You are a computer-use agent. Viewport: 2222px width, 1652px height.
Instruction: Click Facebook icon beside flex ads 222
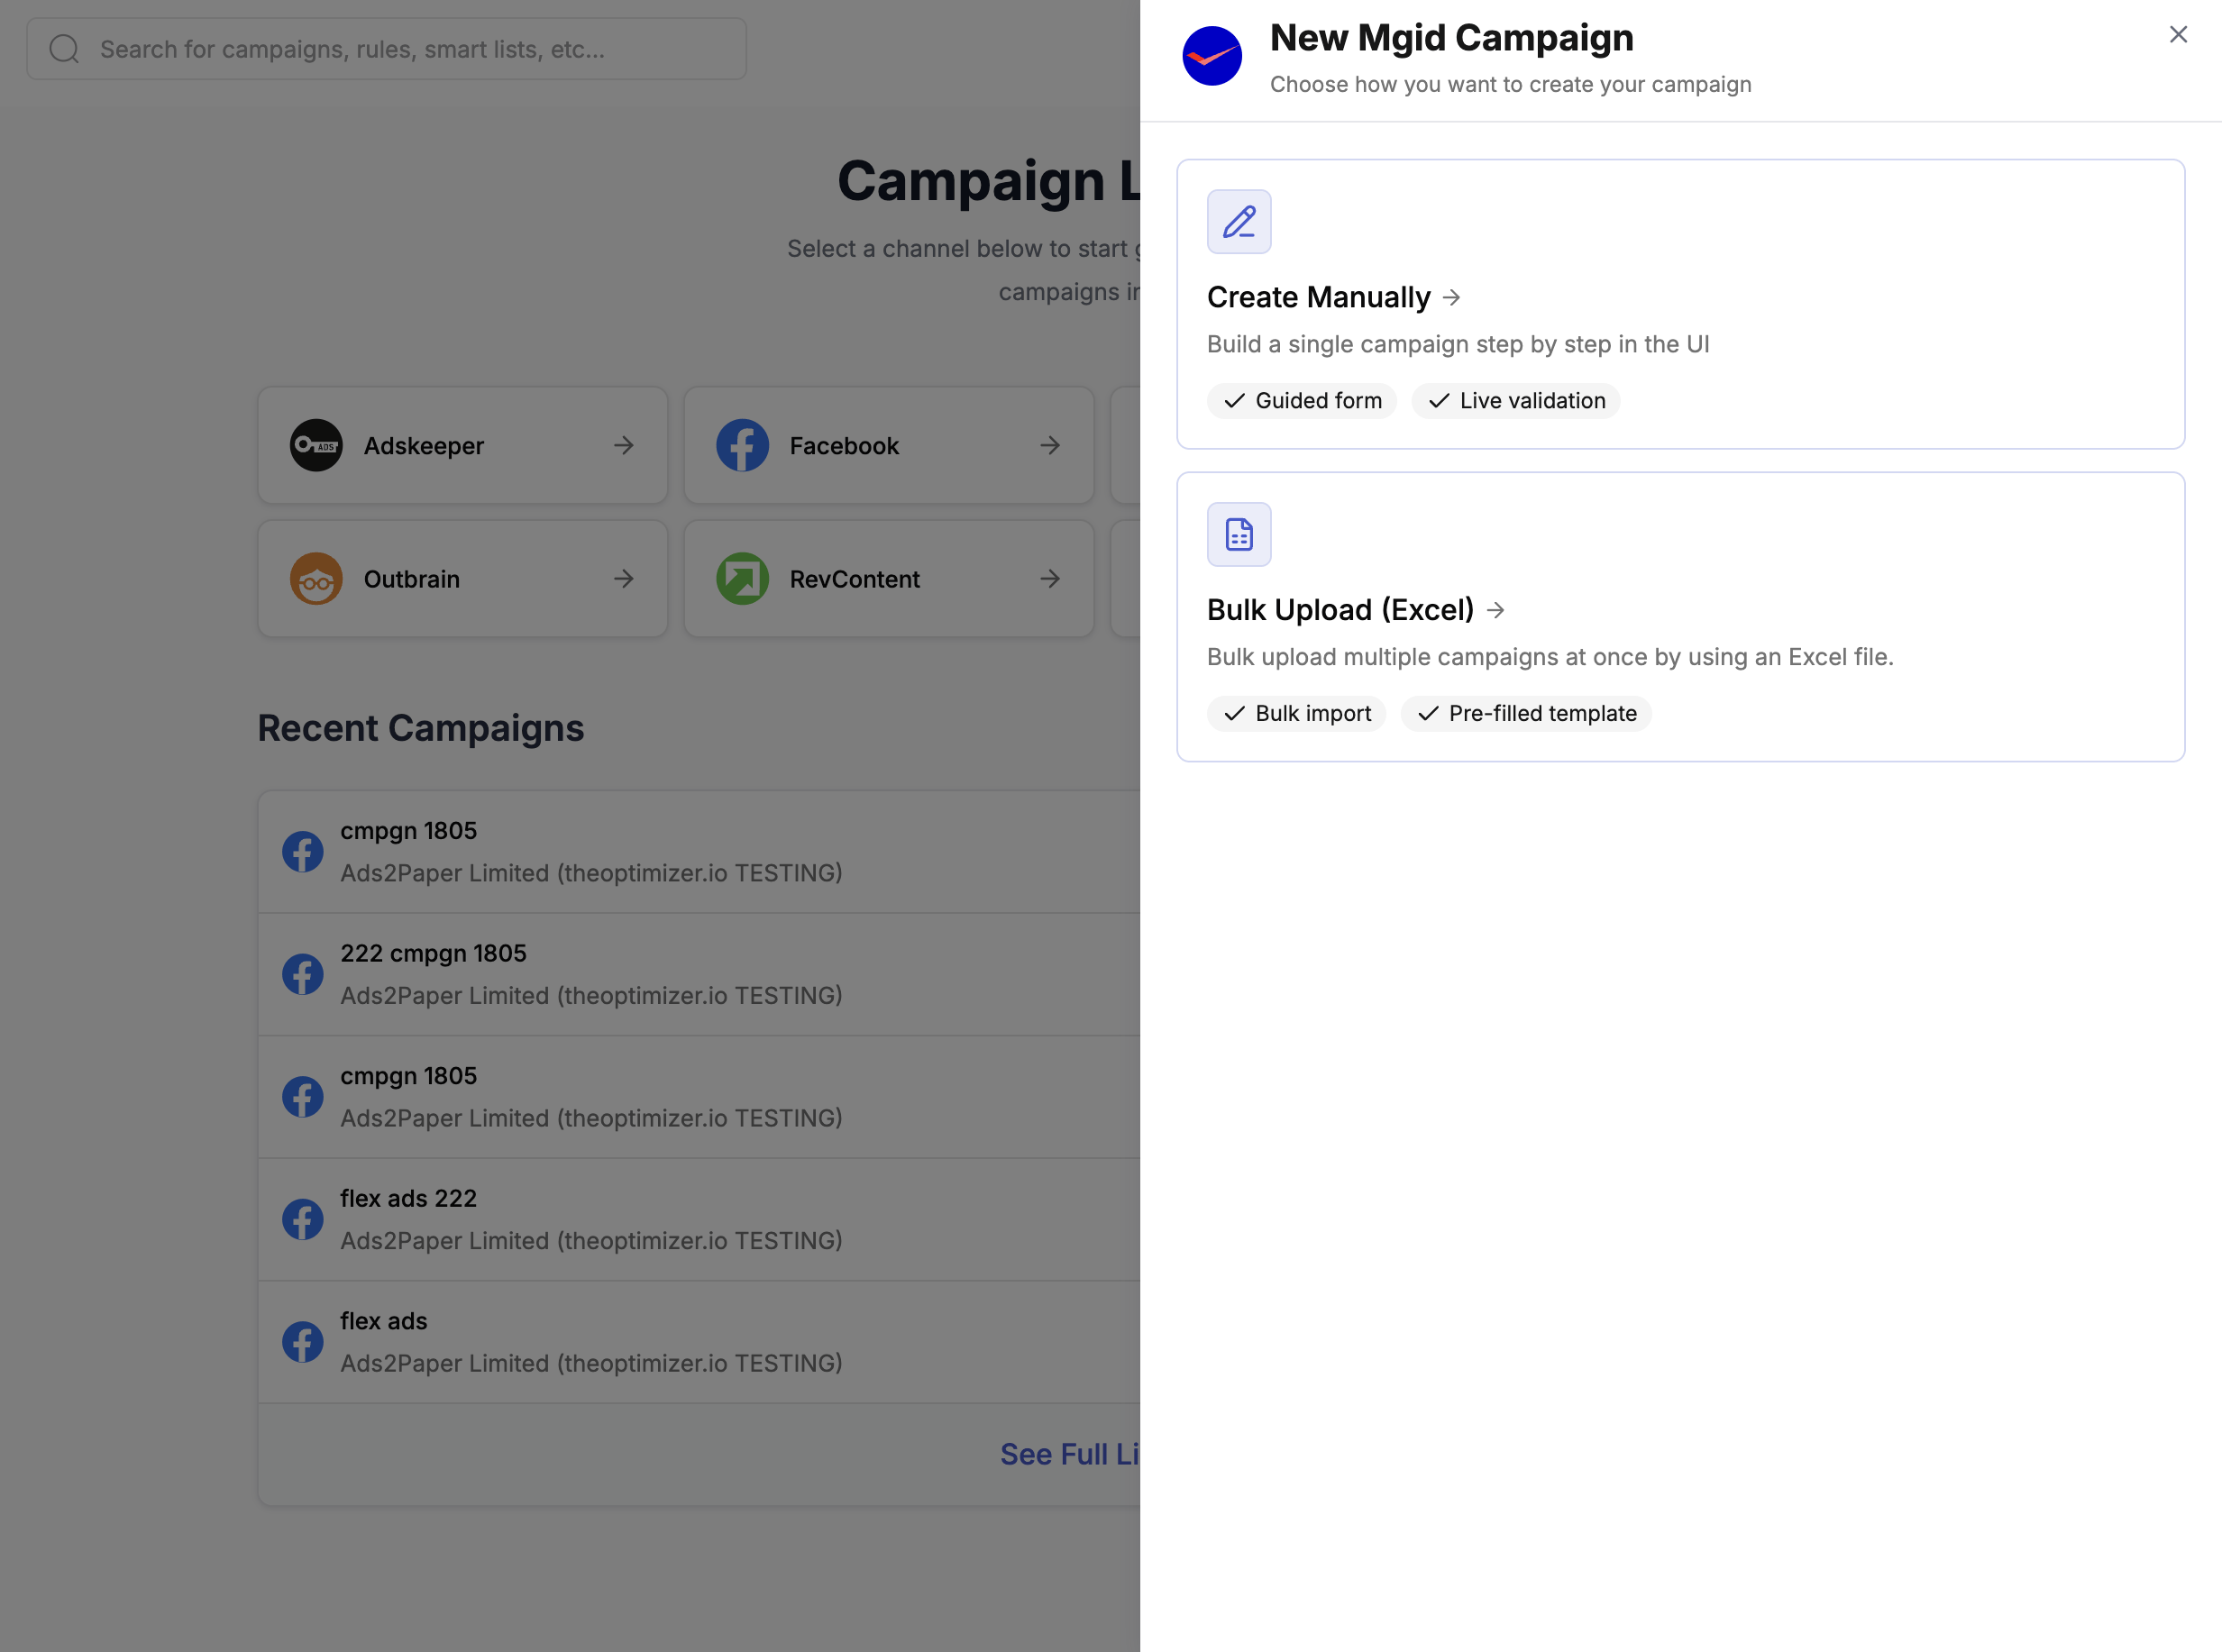pos(302,1220)
